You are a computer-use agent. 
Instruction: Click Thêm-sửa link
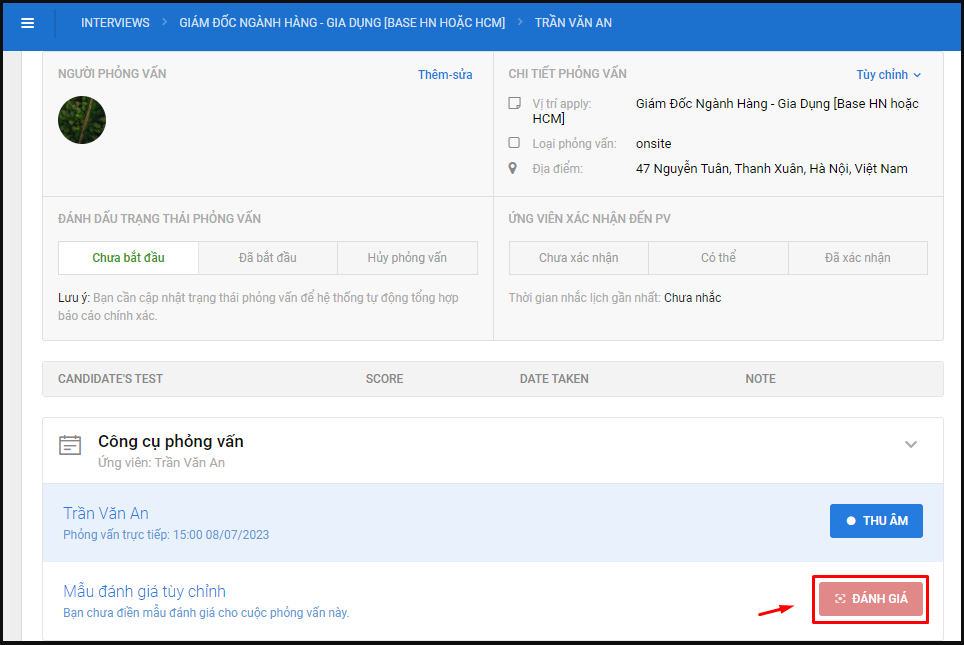[x=445, y=74]
